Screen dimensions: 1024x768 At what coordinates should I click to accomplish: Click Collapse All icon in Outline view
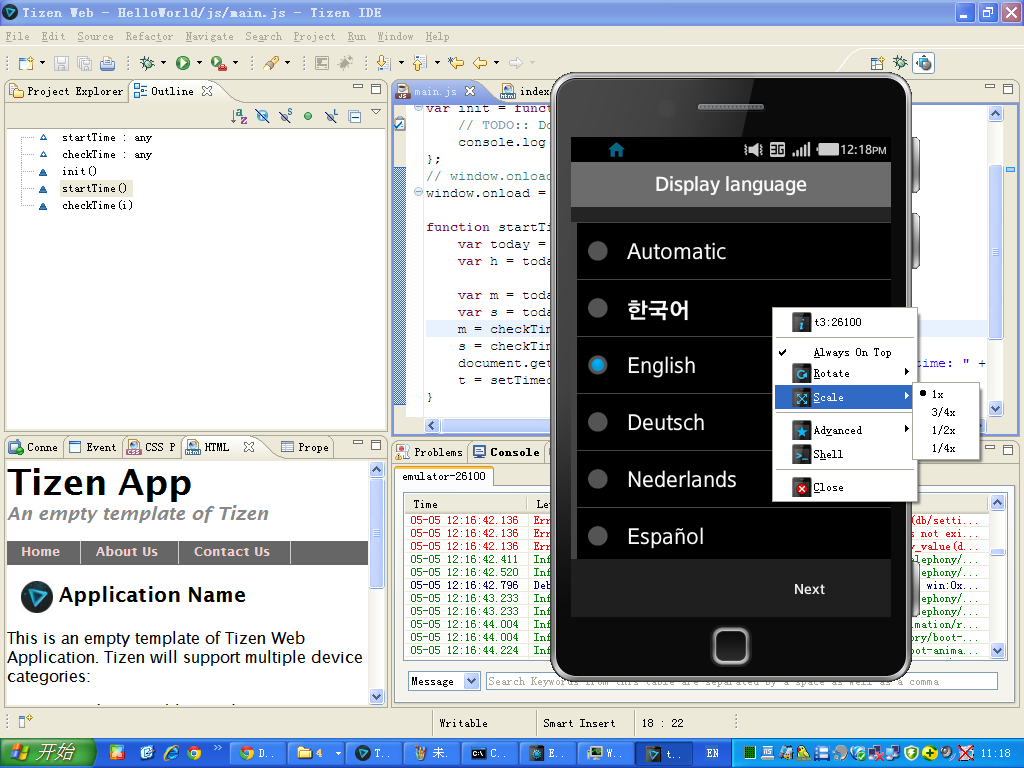(355, 117)
